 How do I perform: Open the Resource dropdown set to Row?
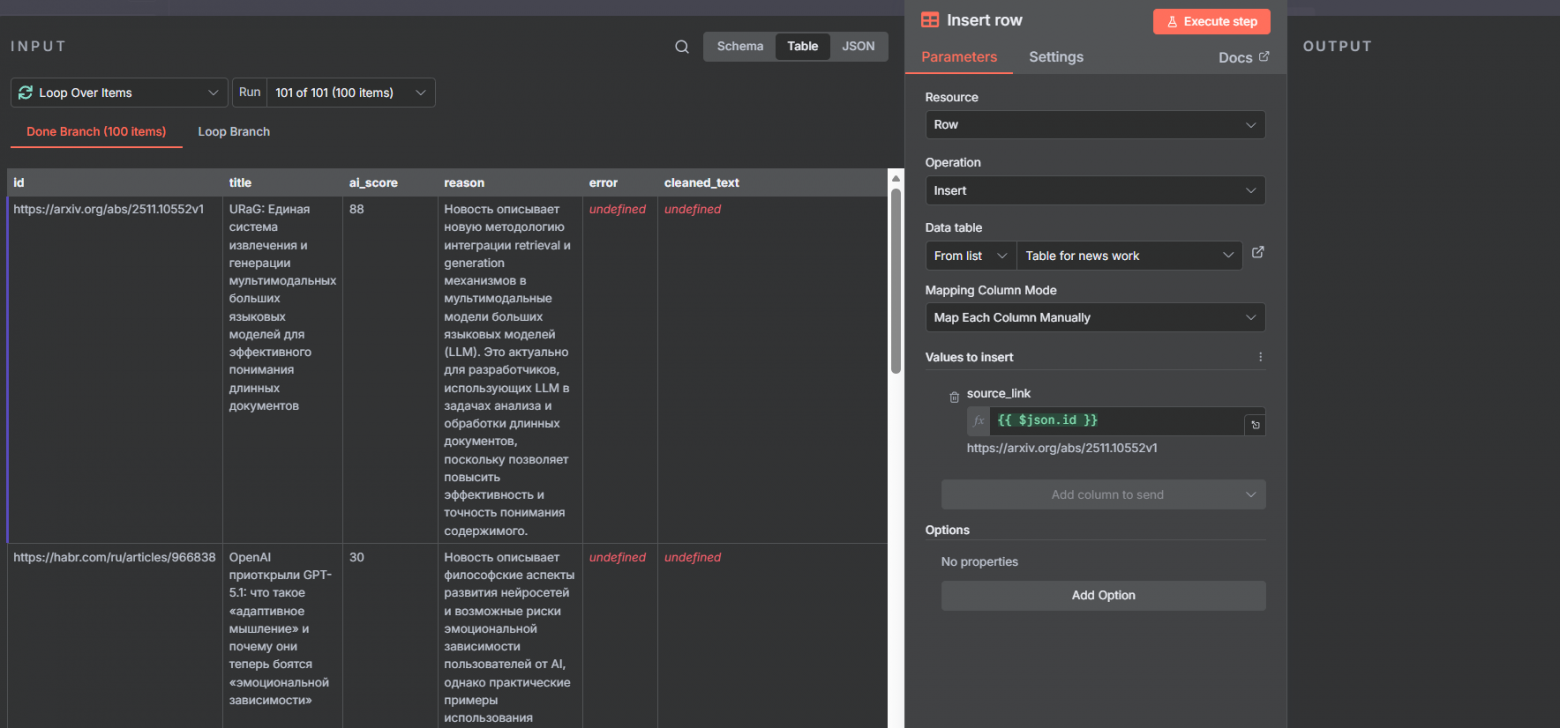click(1095, 125)
